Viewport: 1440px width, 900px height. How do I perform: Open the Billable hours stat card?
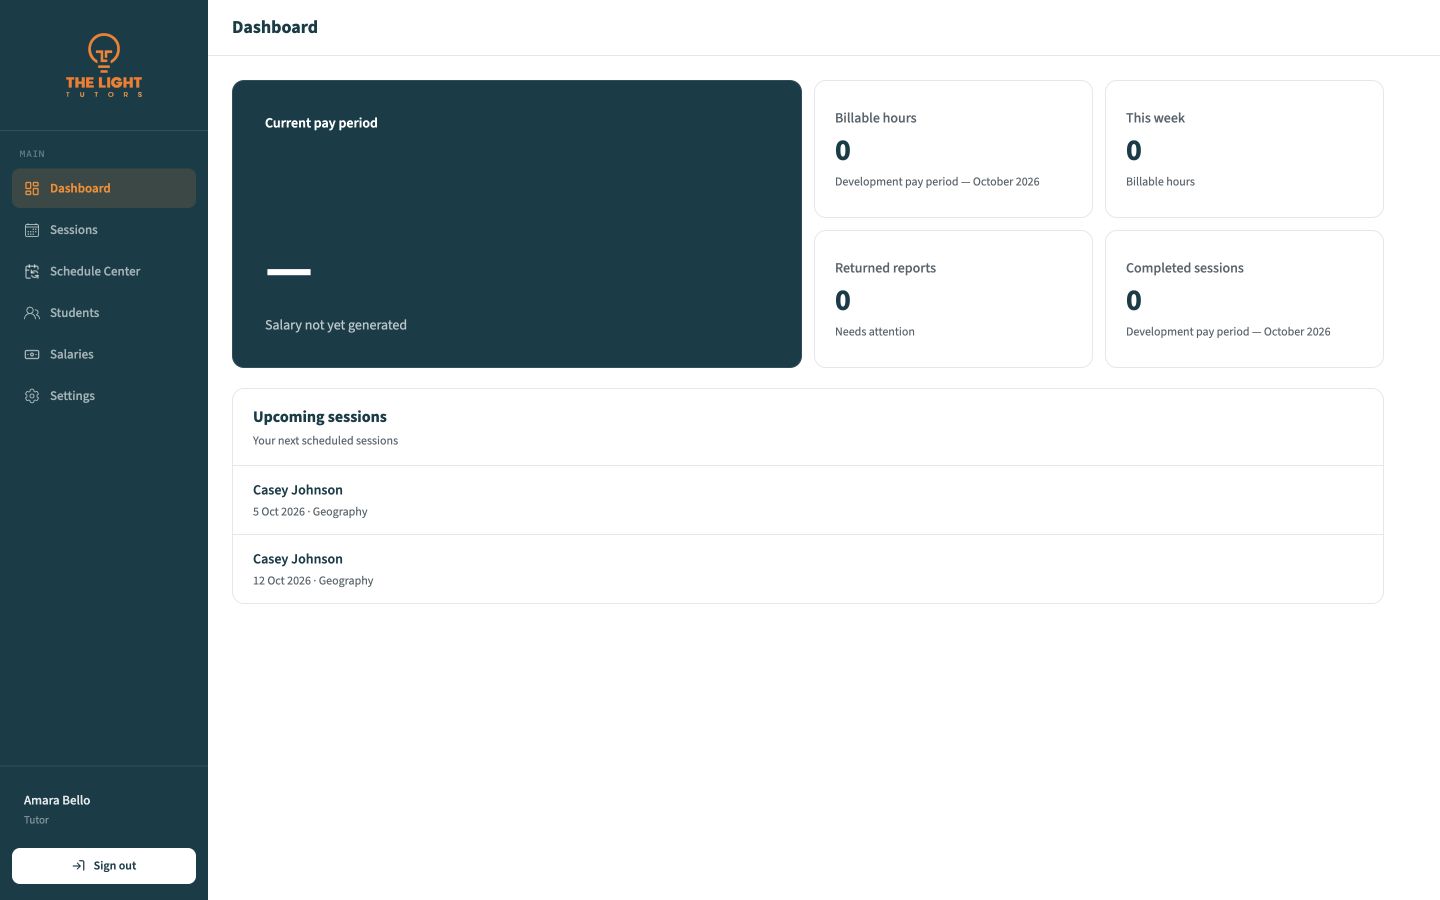(953, 149)
